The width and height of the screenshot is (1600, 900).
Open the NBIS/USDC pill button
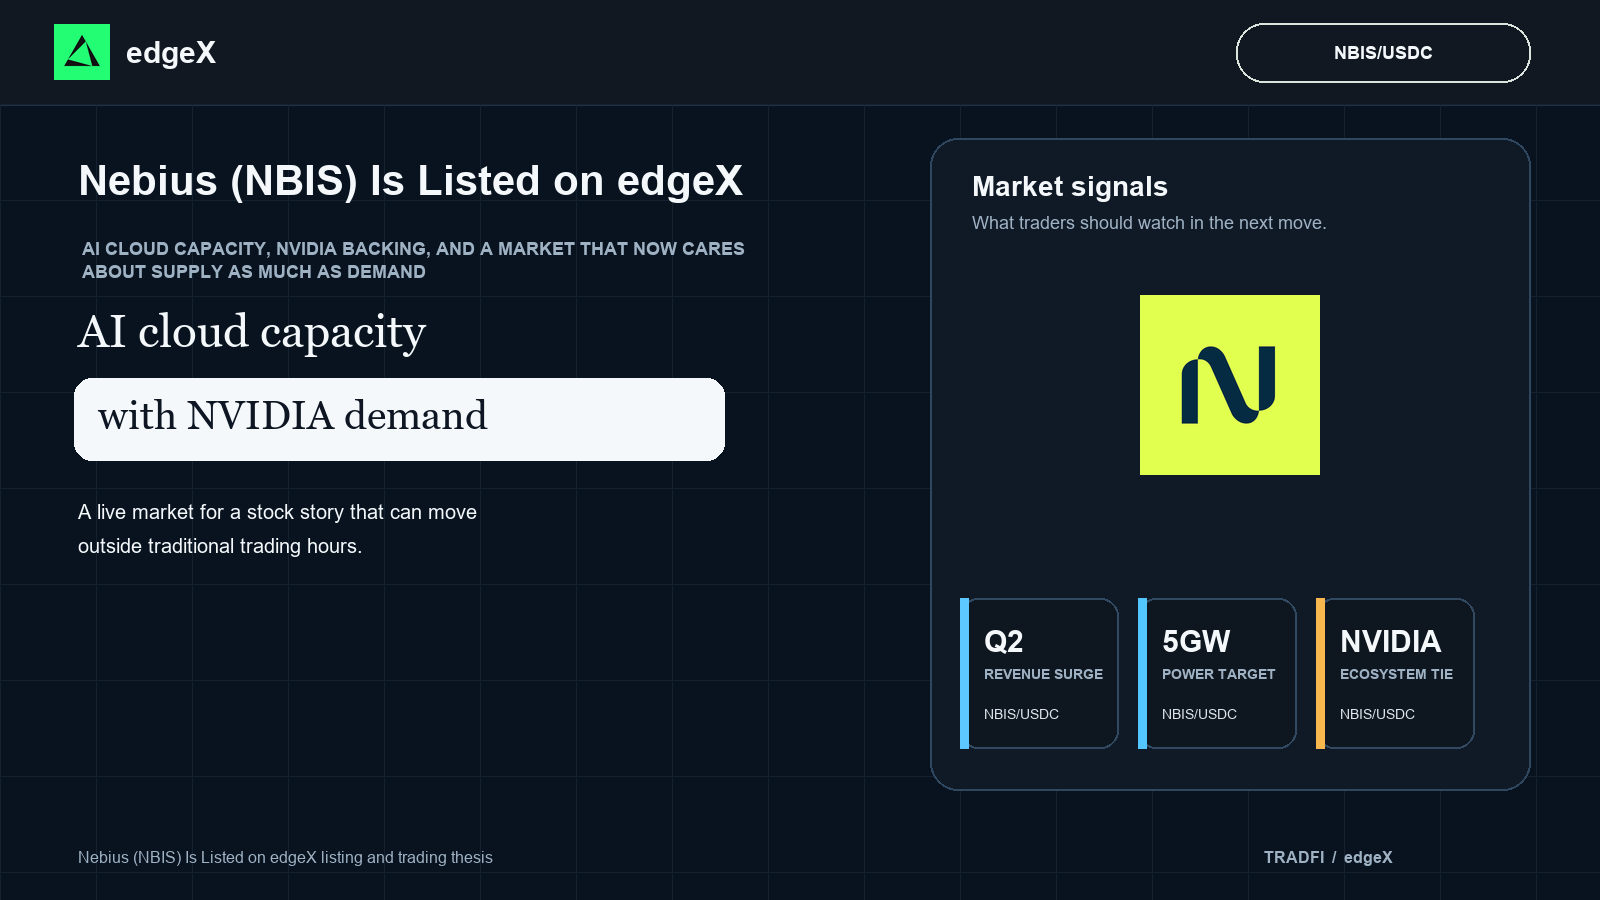coord(1383,53)
